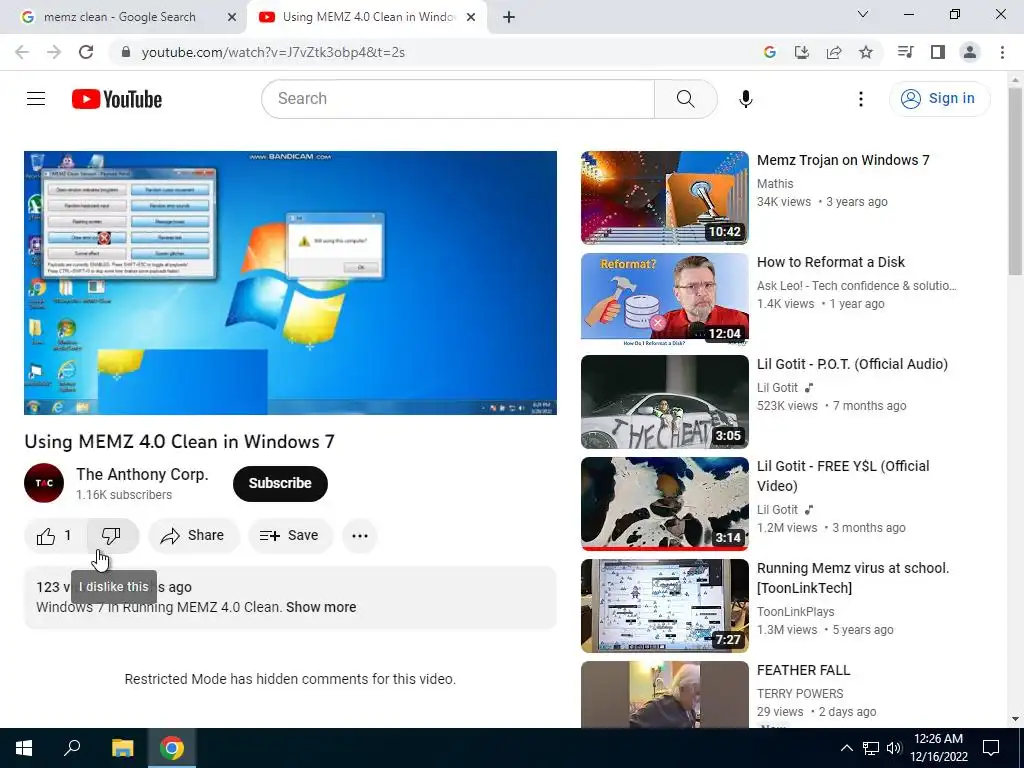Click the dislike thumbs-down button
This screenshot has width=1024, height=768.
click(112, 536)
